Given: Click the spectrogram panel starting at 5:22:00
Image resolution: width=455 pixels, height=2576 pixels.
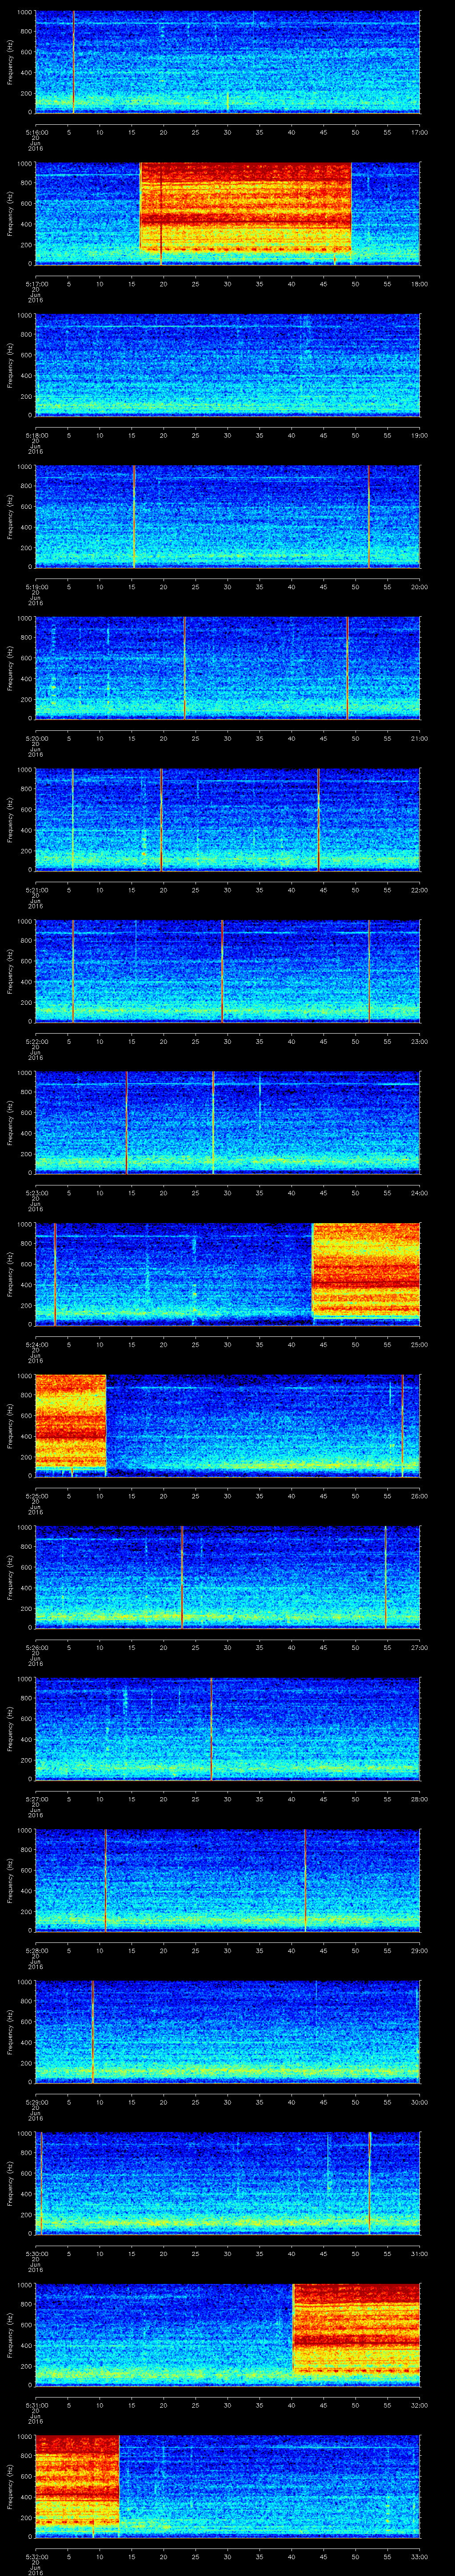Looking at the screenshot, I should 228,970.
